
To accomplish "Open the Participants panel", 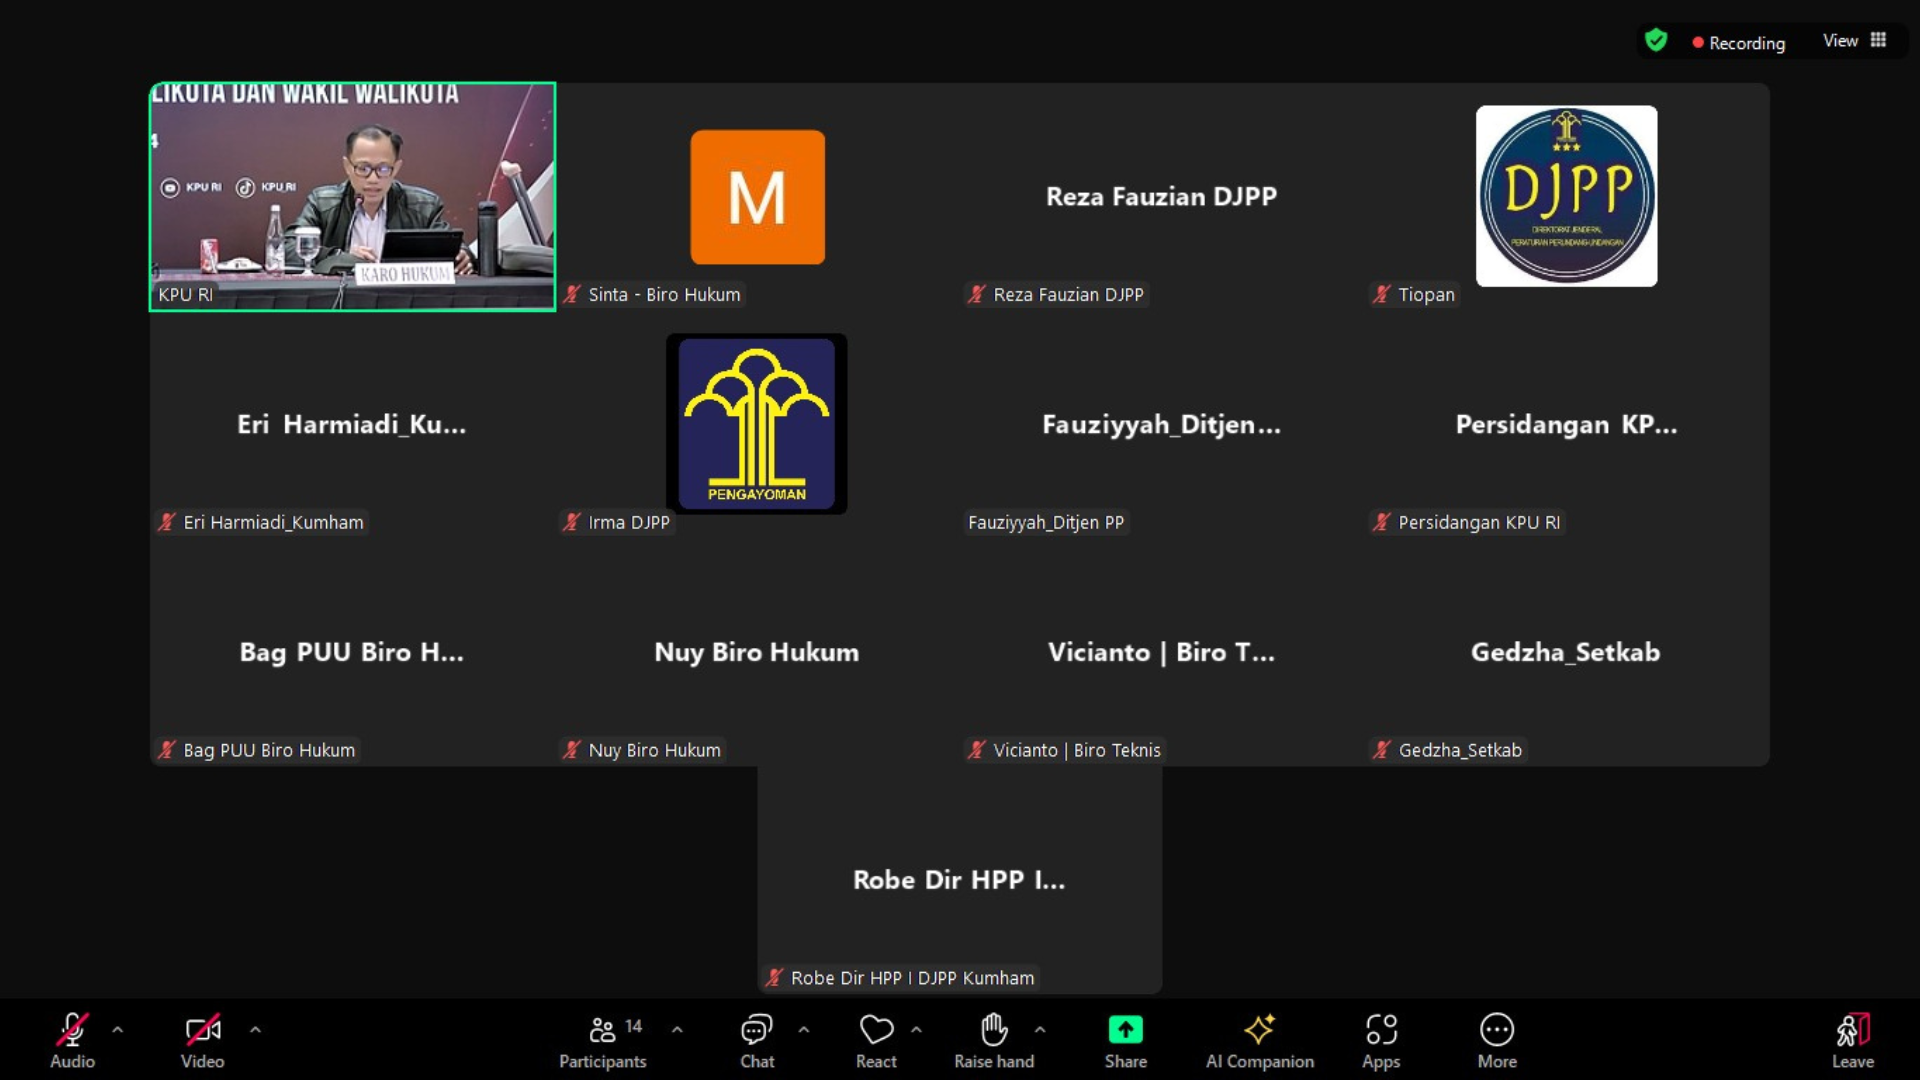I will 602,1040.
